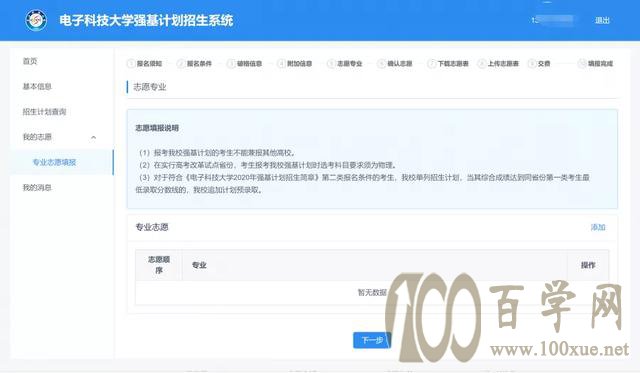Go to step 2 报名条件
The width and height of the screenshot is (640, 373).
(195, 64)
